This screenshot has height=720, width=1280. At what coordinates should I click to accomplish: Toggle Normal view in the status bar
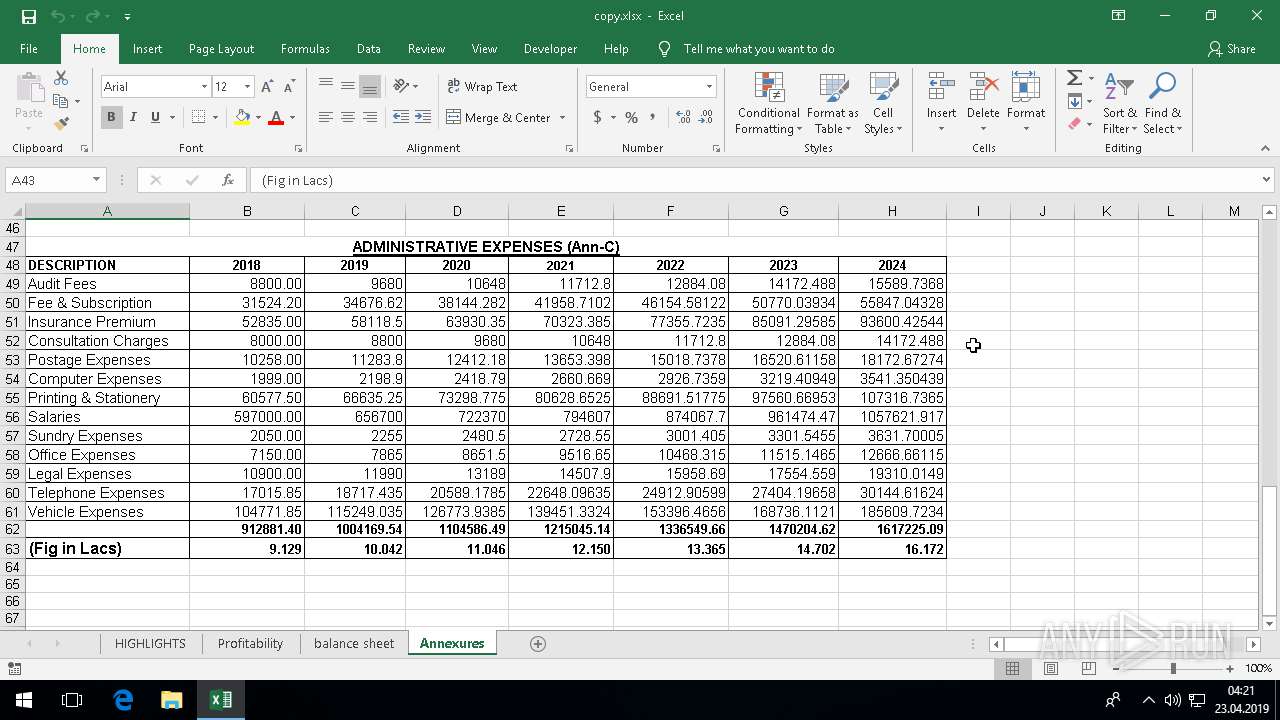click(1012, 668)
